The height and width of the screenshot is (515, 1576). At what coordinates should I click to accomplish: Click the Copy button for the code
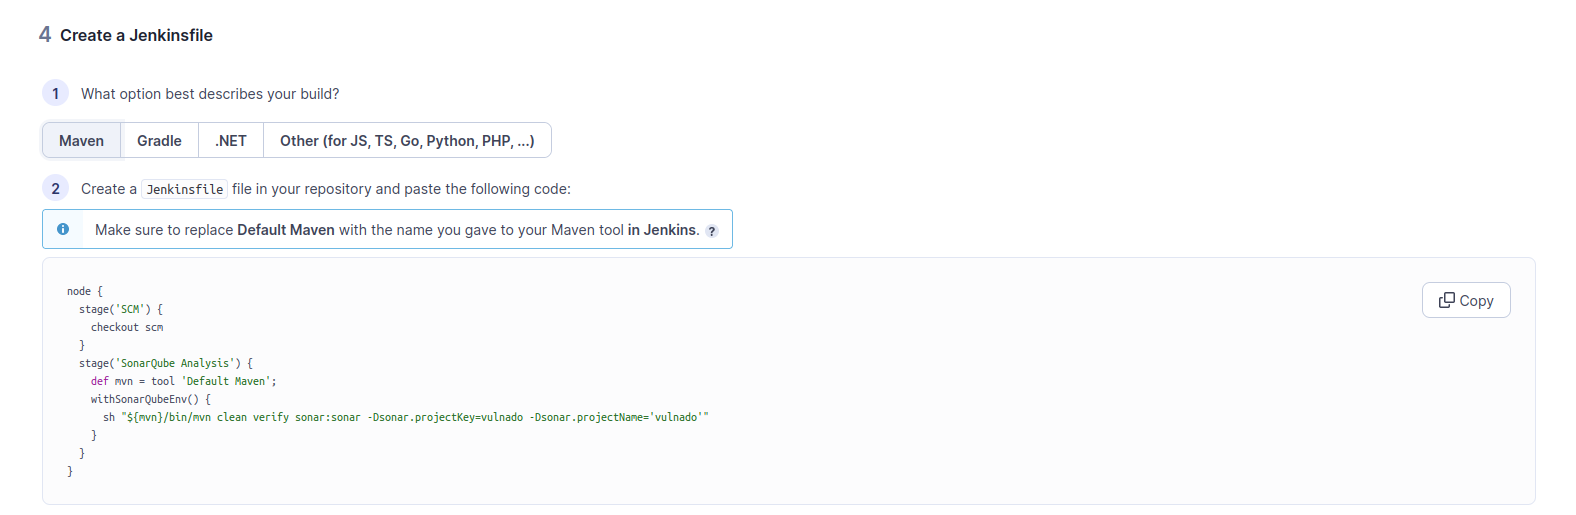1466,300
